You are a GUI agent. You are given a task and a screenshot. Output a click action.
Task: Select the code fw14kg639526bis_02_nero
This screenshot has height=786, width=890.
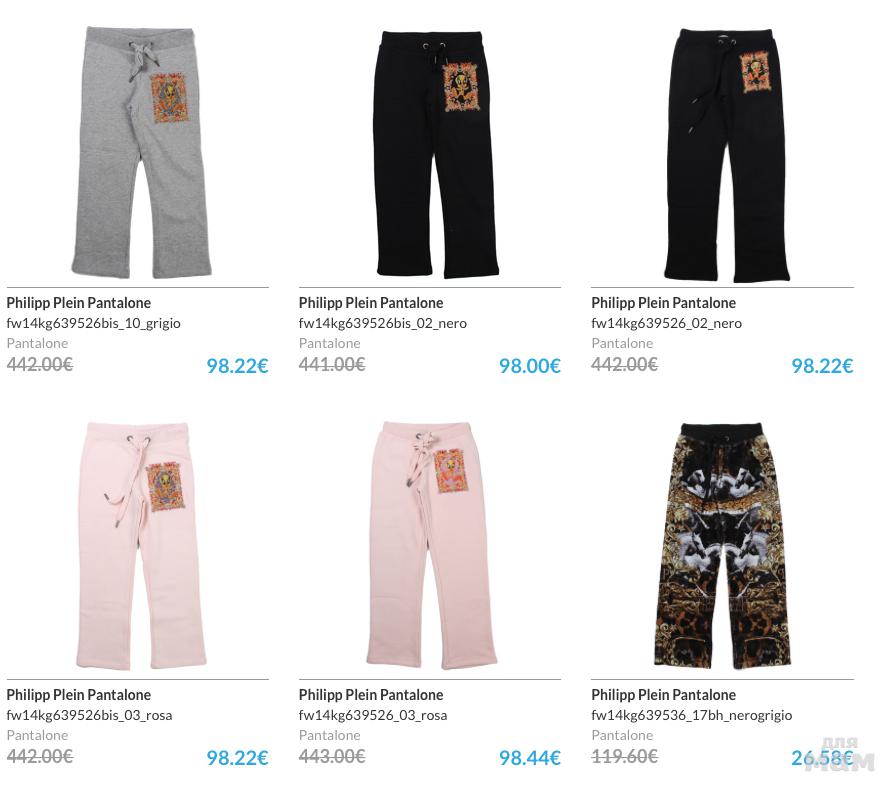383,323
